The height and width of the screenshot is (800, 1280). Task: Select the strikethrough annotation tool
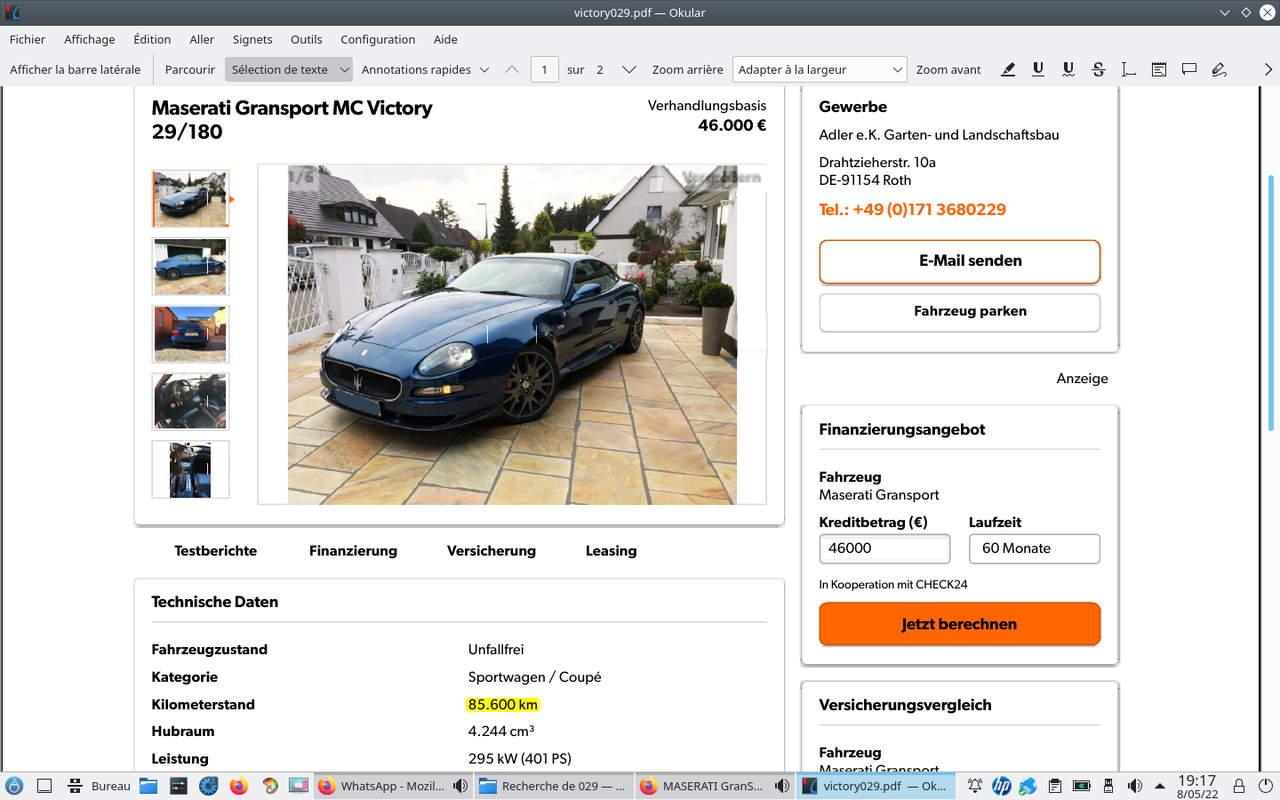click(x=1098, y=70)
